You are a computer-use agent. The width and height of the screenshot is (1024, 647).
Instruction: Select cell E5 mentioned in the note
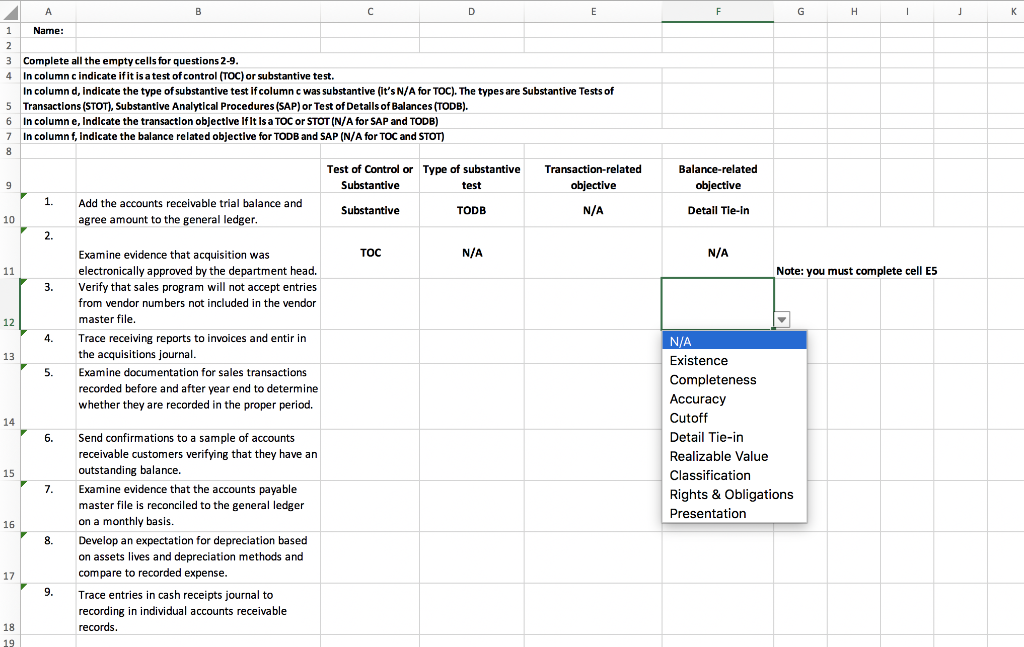594,97
